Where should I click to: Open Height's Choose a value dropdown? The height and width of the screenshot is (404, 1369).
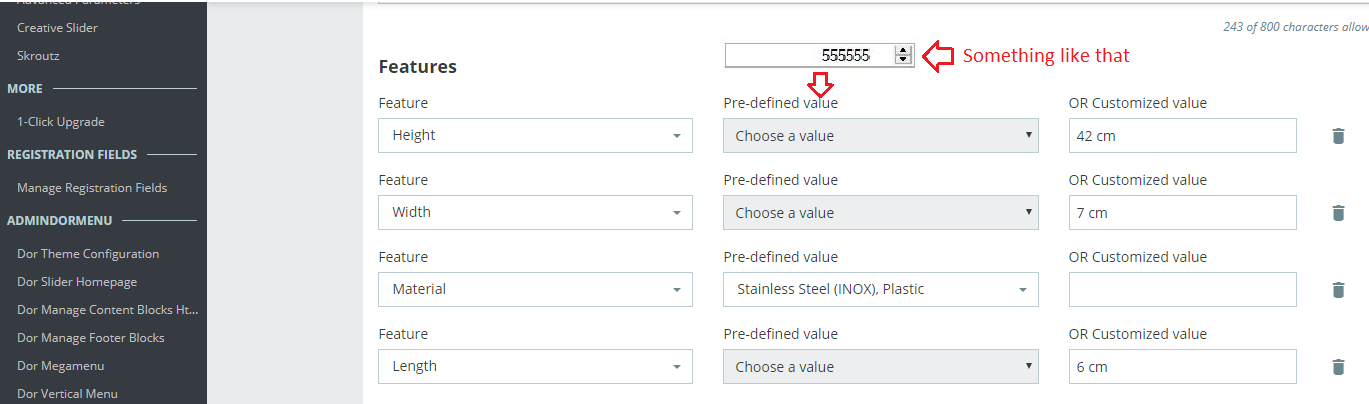(x=880, y=136)
